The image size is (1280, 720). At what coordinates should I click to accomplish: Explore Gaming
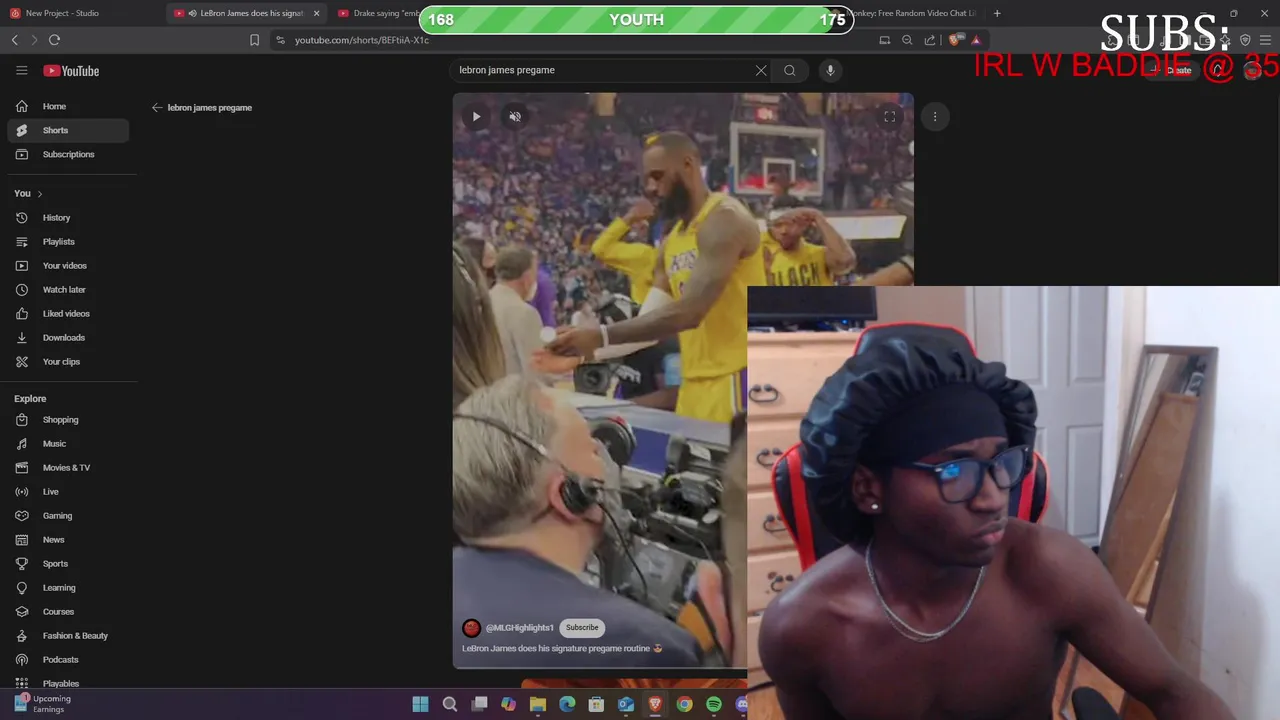[x=68, y=515]
